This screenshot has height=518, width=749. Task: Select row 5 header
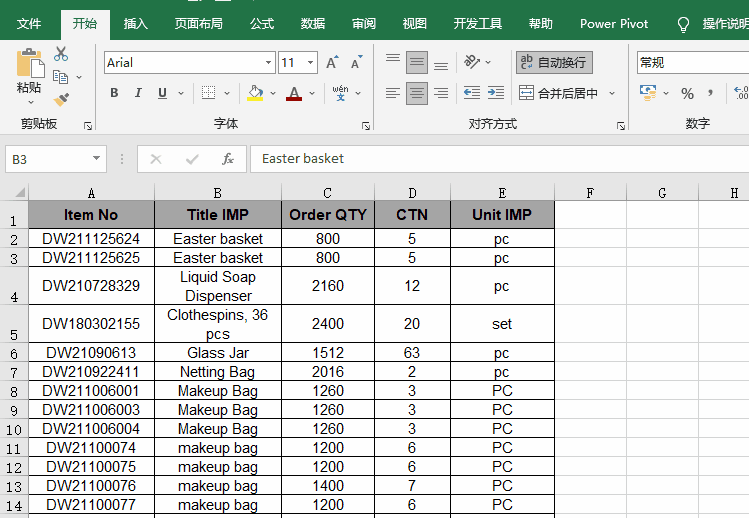coord(14,324)
